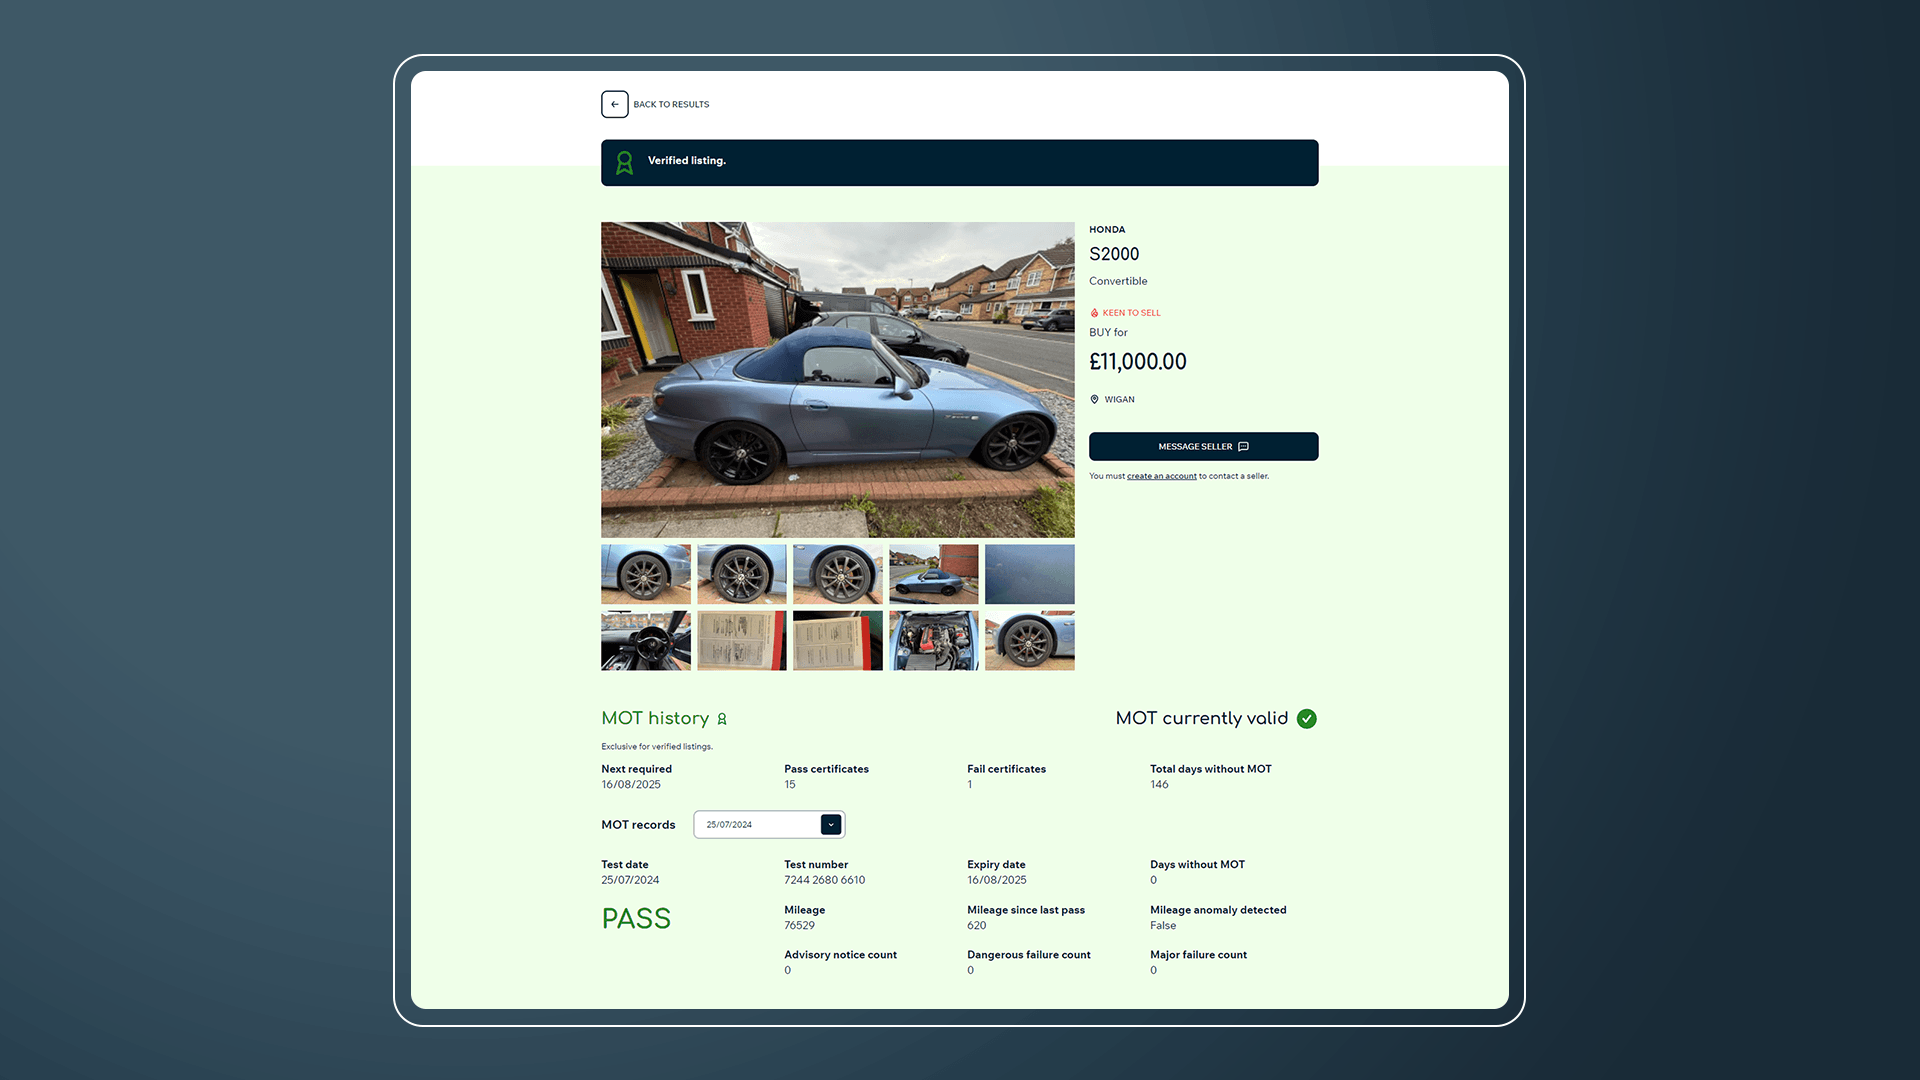Click the KEEN TO SELL label
The width and height of the screenshot is (1920, 1080).
1132,313
